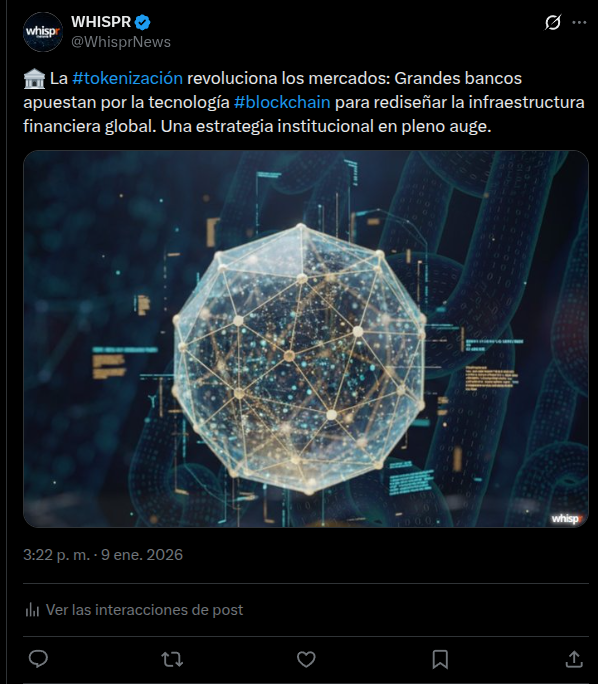Open the Grok explain-post icon
This screenshot has width=598, height=684.
(x=553, y=22)
